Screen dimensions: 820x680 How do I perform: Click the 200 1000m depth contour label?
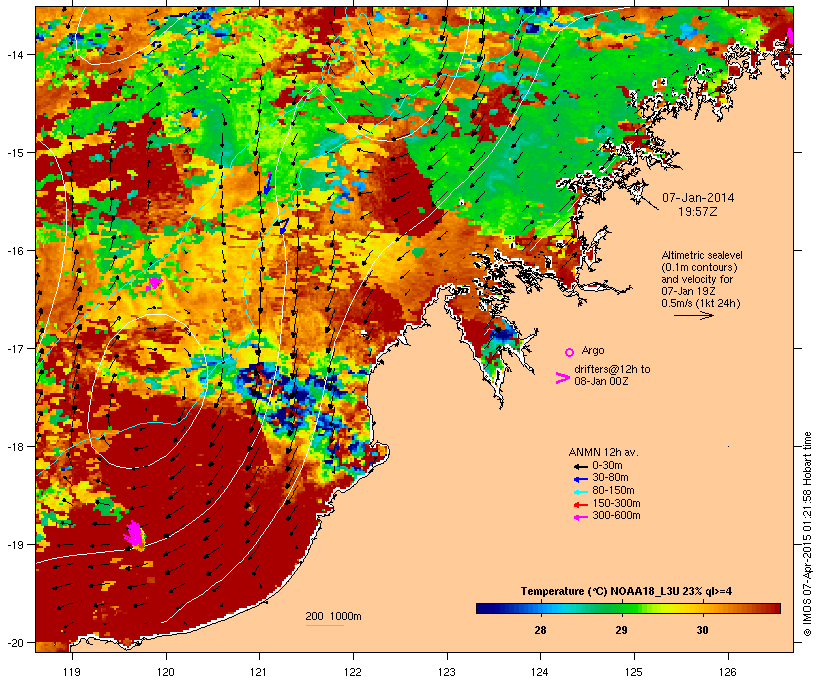click(x=333, y=616)
